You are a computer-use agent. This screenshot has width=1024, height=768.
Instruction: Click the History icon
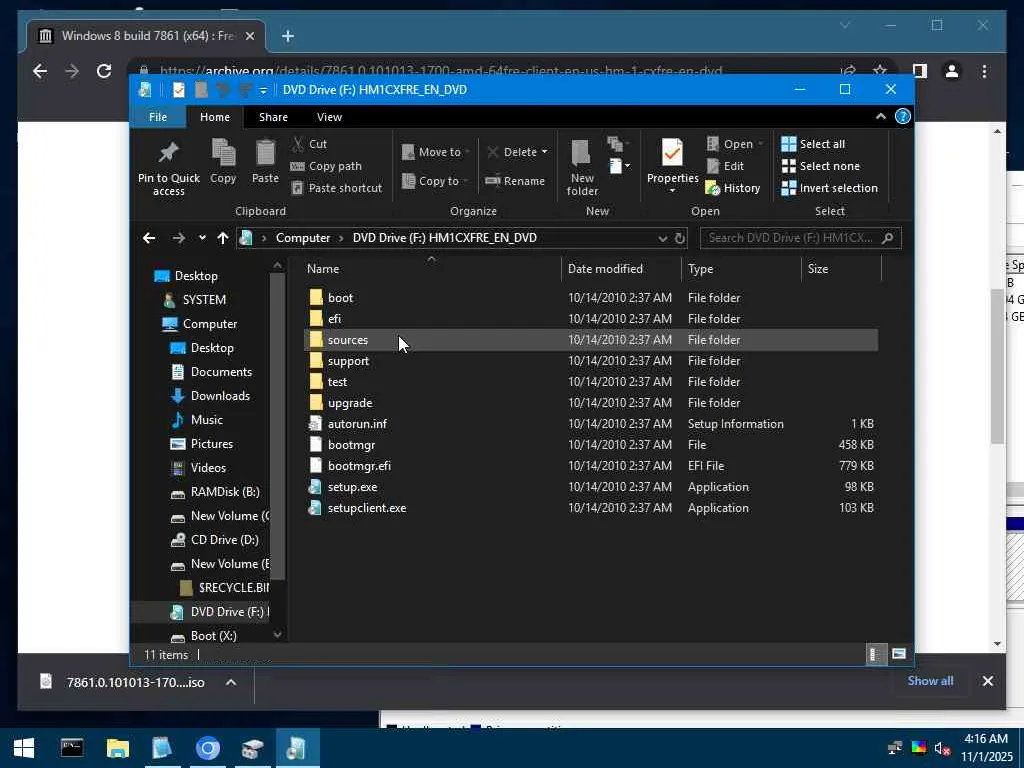click(712, 188)
